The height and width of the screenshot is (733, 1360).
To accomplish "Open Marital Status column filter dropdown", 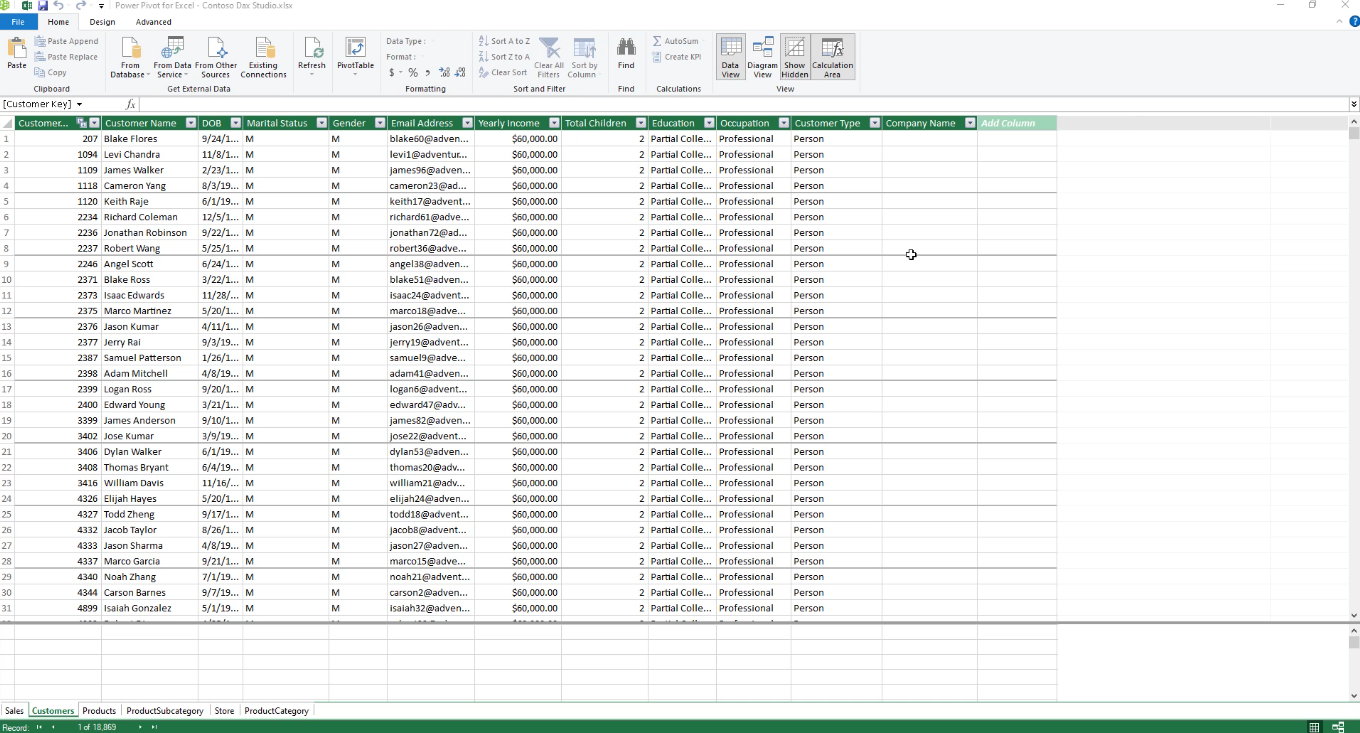I will [x=322, y=123].
